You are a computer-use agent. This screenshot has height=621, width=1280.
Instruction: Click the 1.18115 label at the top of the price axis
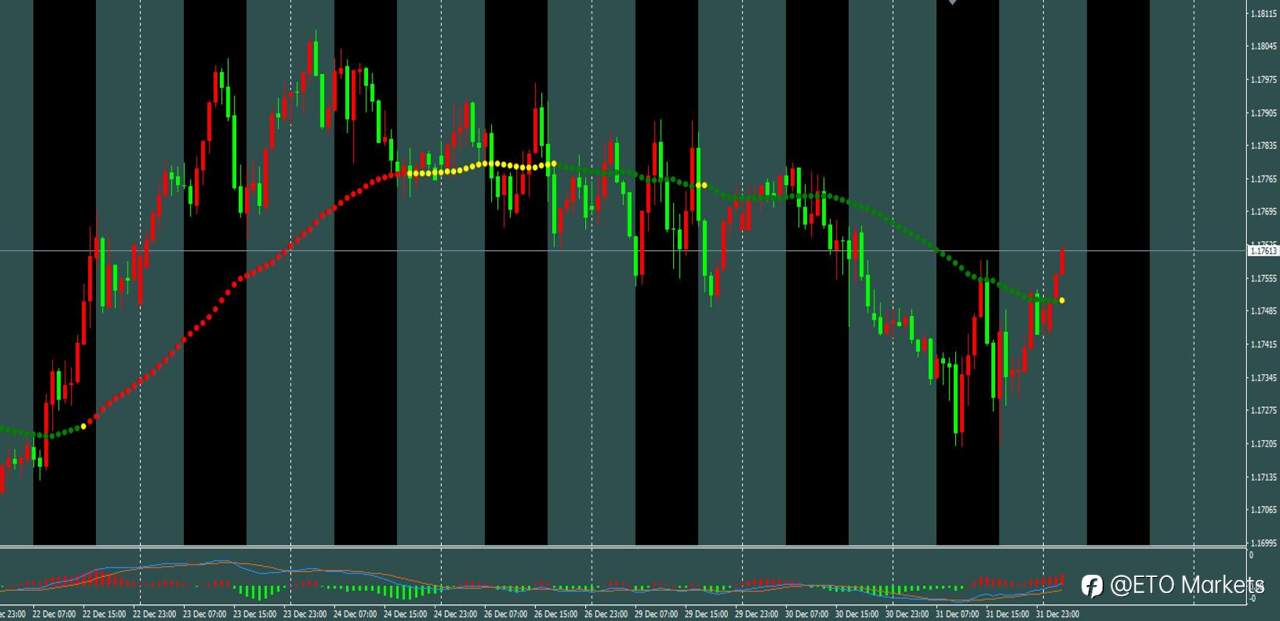point(1261,13)
